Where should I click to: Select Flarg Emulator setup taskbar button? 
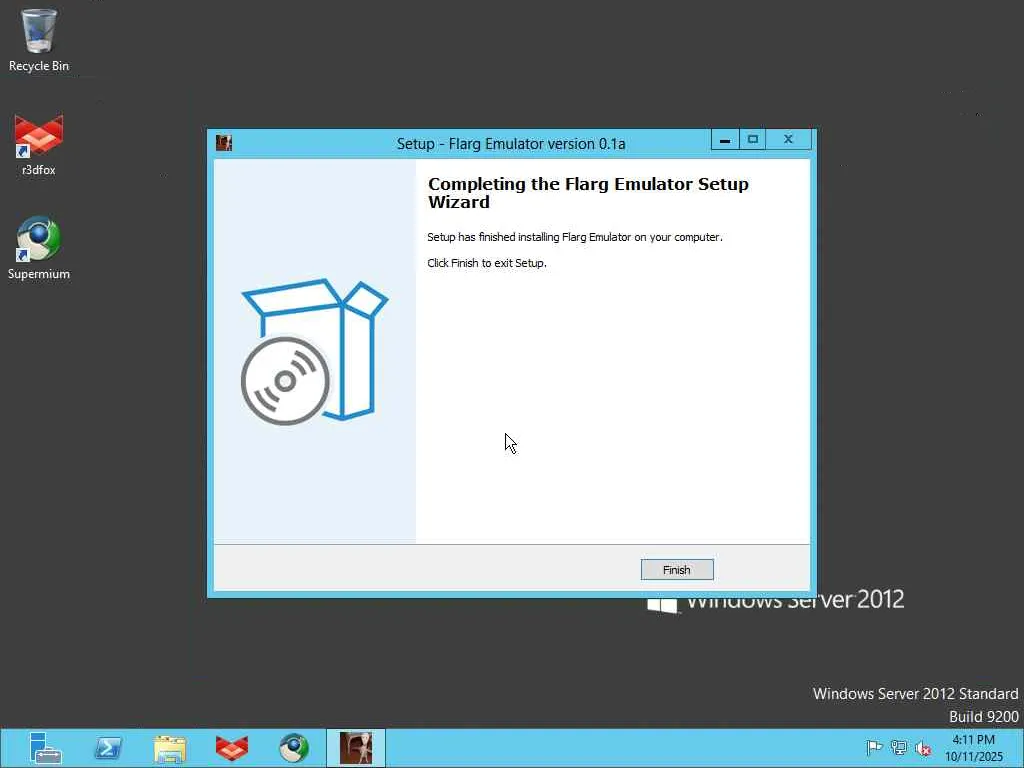click(356, 748)
